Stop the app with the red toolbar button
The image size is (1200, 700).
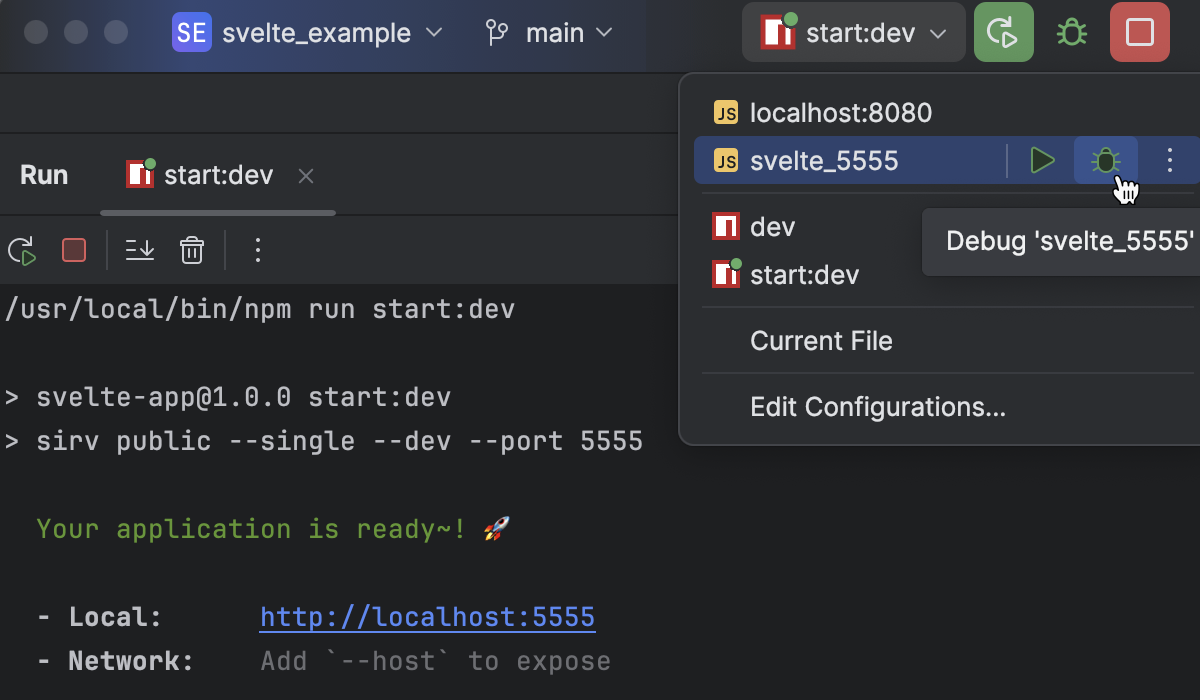pyautogui.click(x=1139, y=32)
